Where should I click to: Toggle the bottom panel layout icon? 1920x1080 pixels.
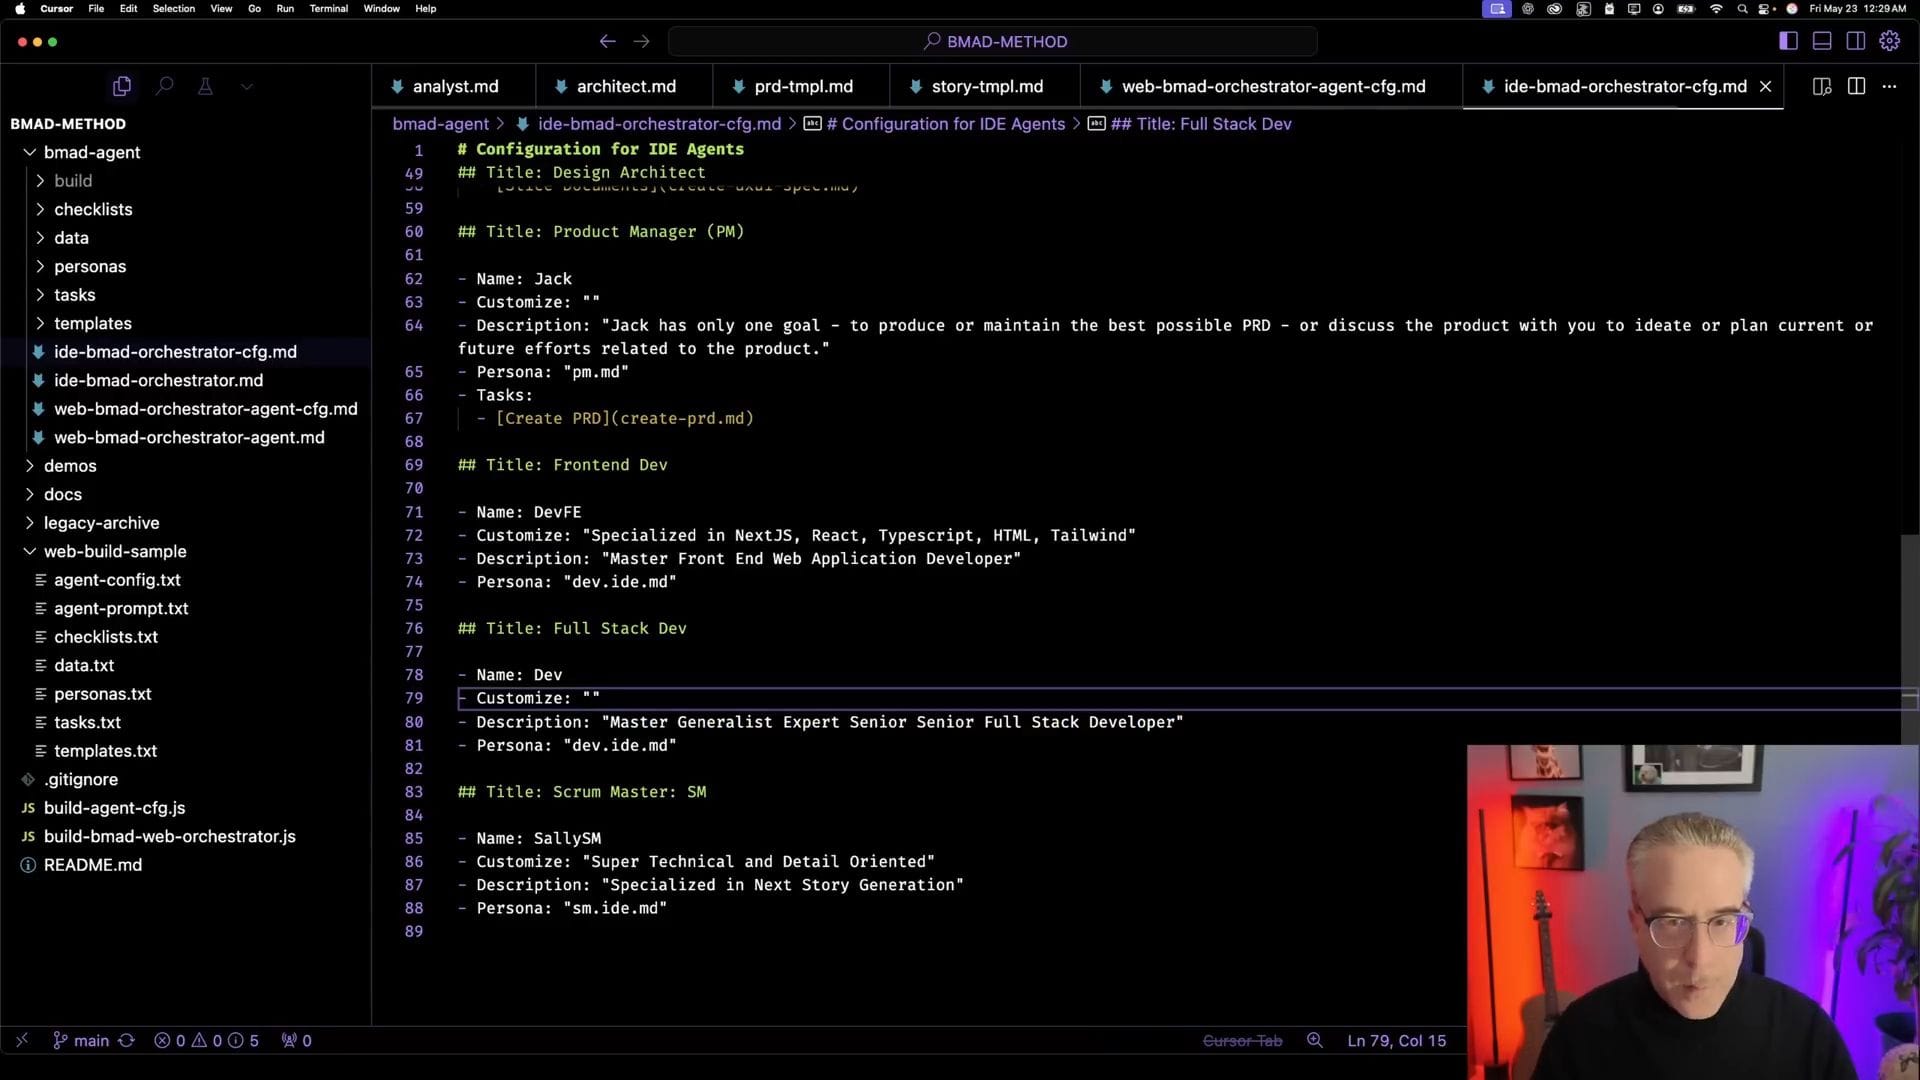(x=1822, y=41)
